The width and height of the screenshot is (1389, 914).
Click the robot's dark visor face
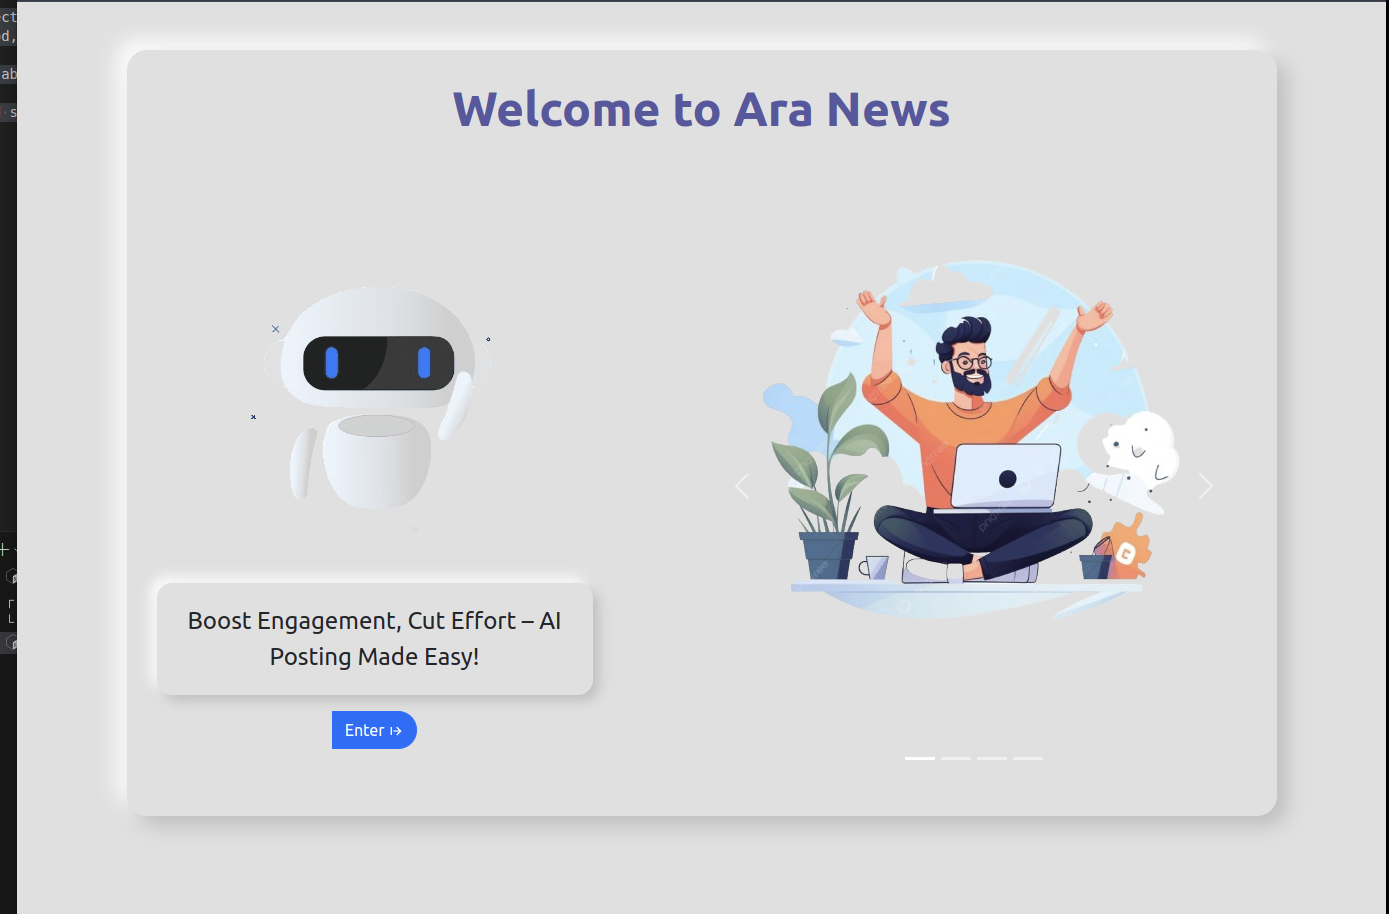coord(379,363)
